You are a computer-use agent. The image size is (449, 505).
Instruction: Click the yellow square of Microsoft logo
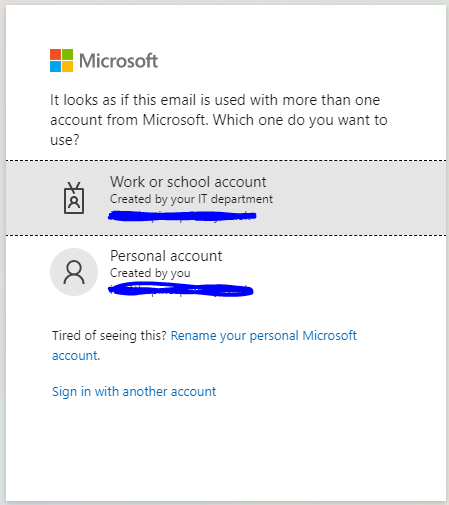tap(67, 67)
